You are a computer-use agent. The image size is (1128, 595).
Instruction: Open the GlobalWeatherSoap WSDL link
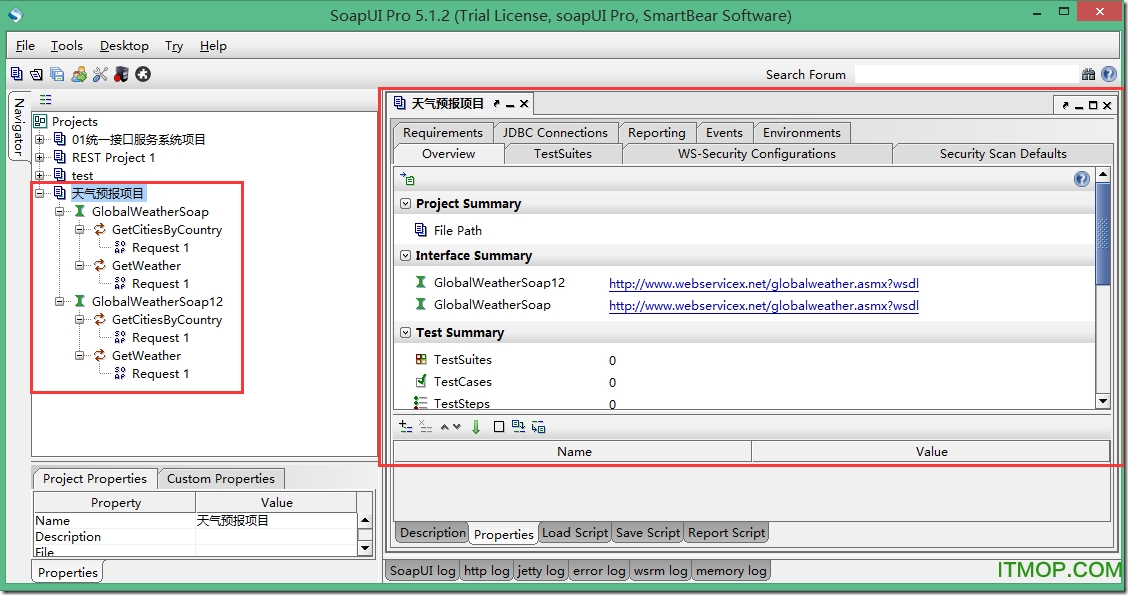[764, 305]
